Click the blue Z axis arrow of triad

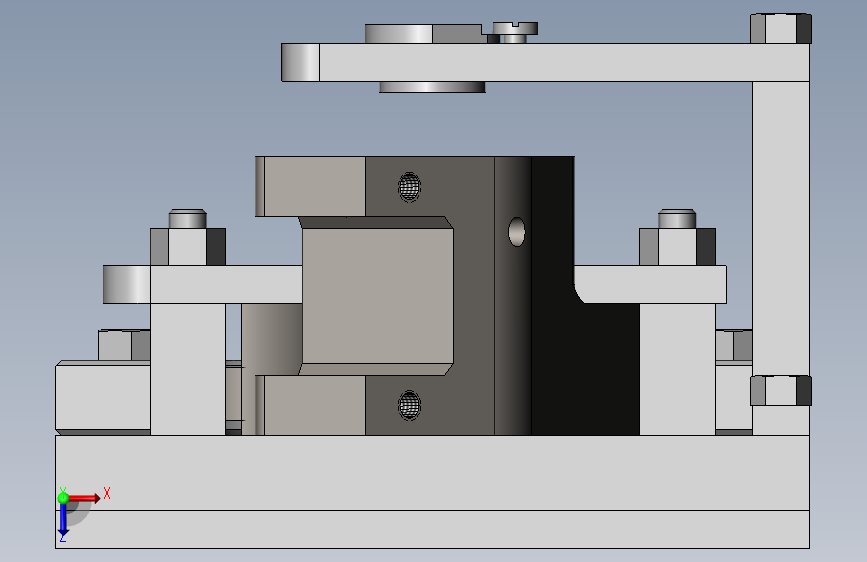coord(63,520)
